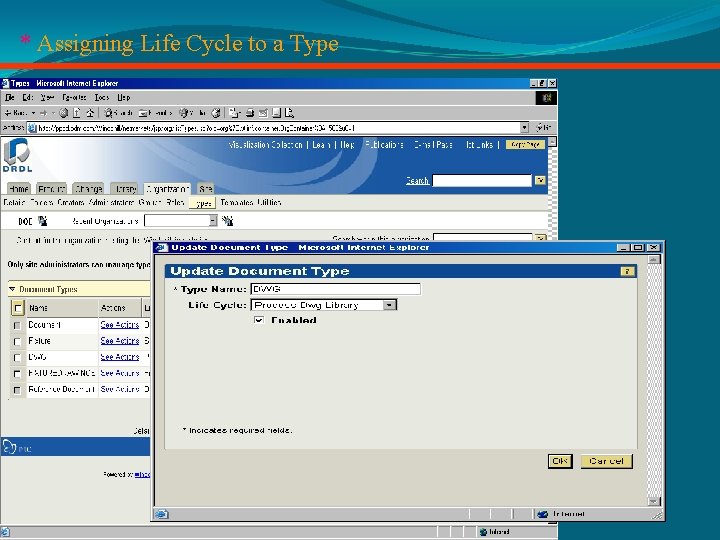720x540 pixels.
Task: Click the Stop loading icon
Action: point(64,113)
